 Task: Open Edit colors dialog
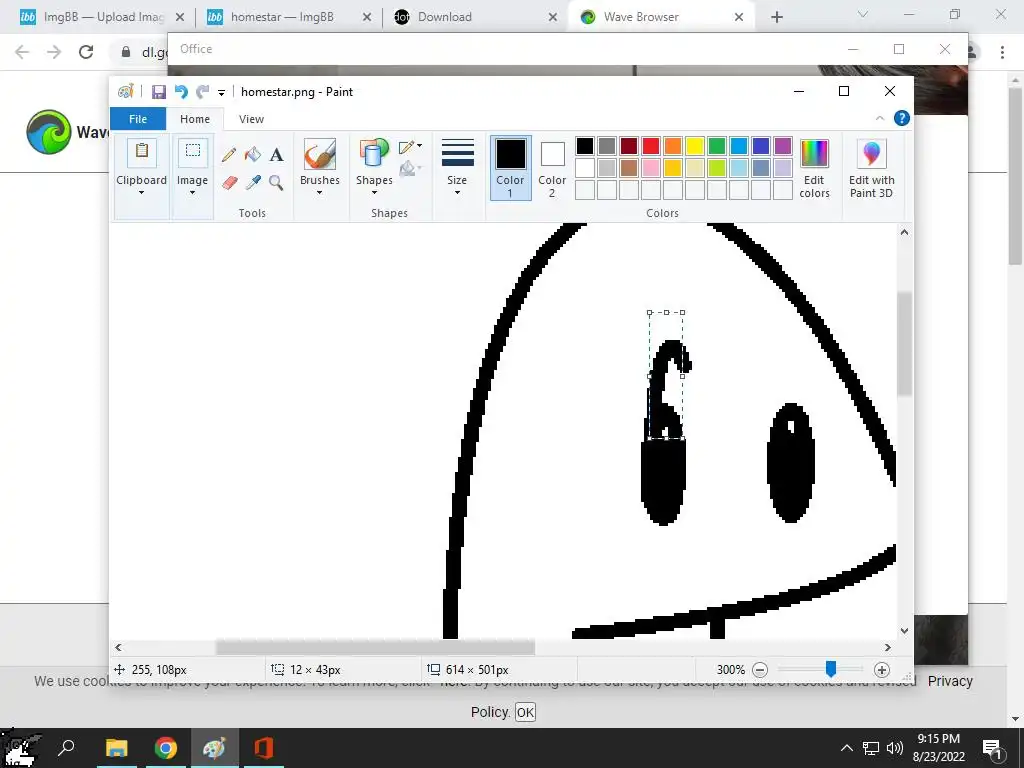(x=814, y=168)
